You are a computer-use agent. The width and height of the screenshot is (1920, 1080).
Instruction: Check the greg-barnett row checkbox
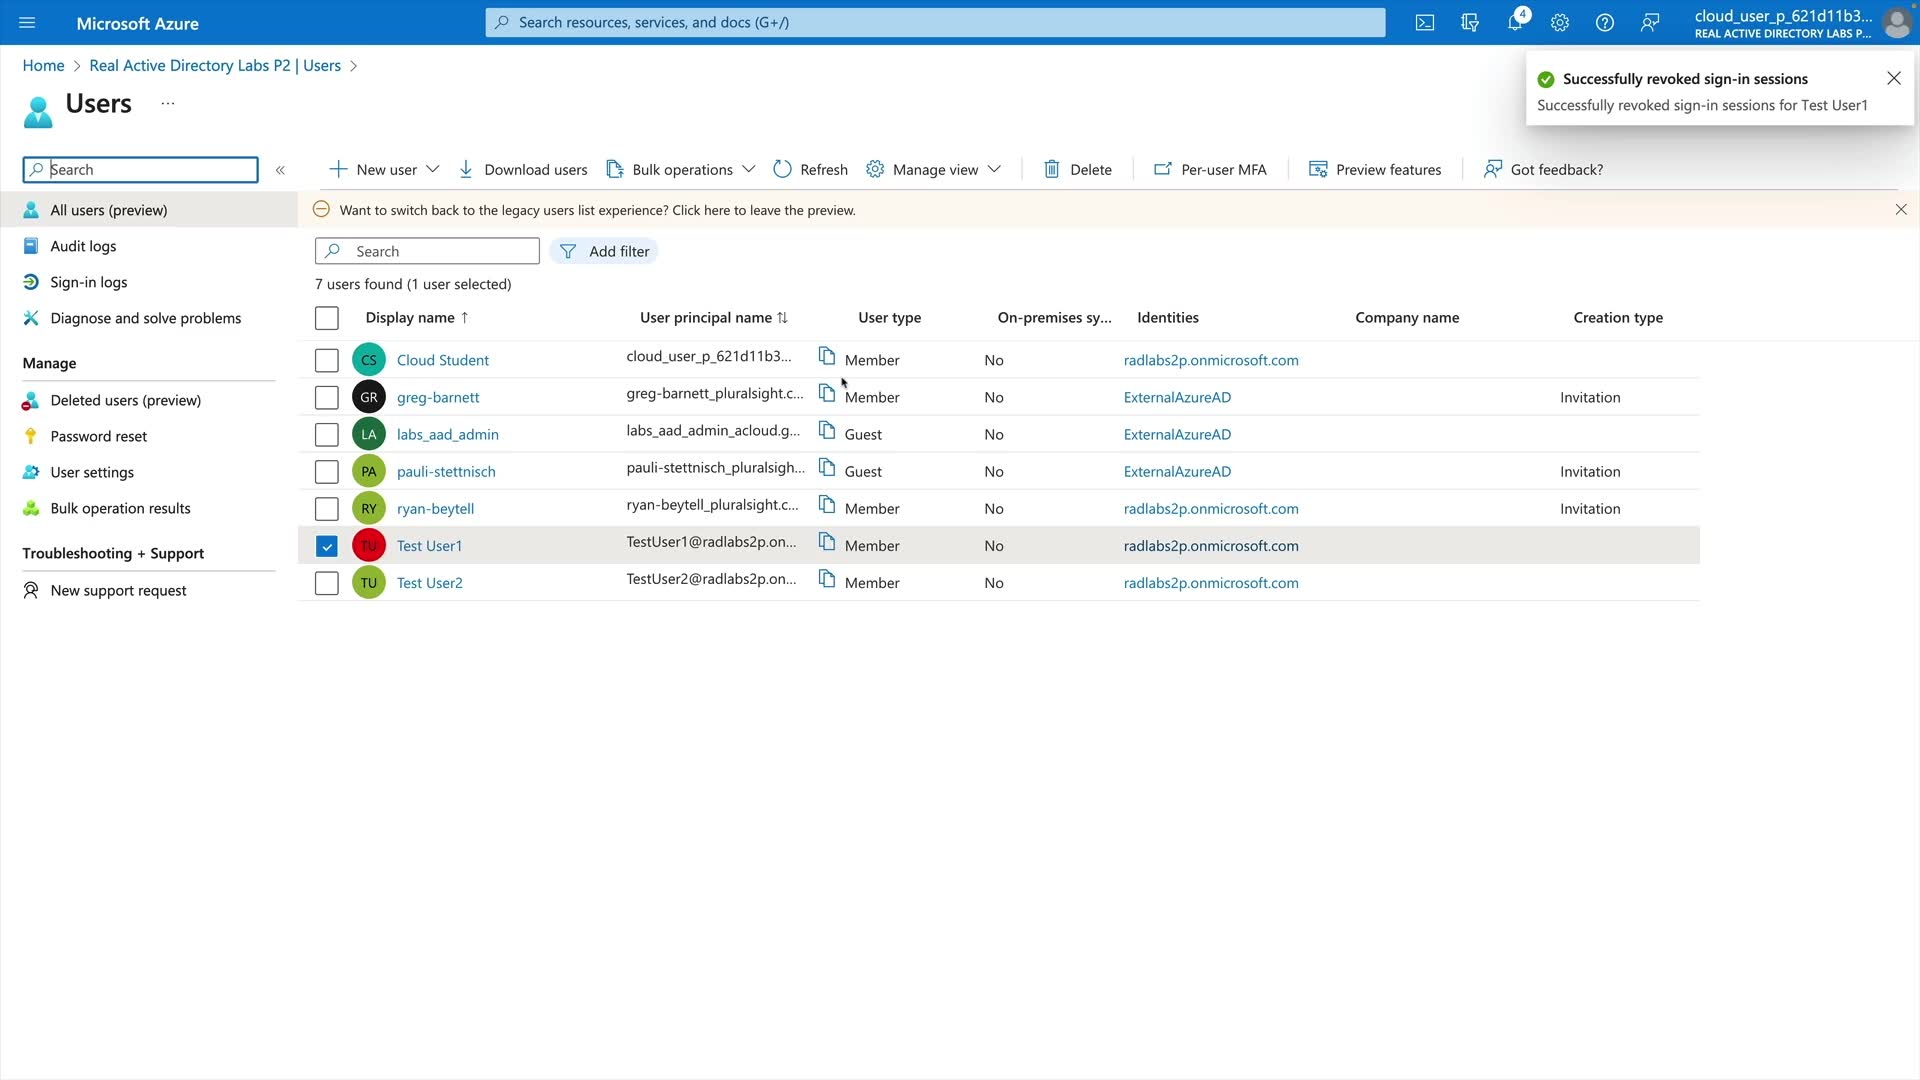(327, 398)
